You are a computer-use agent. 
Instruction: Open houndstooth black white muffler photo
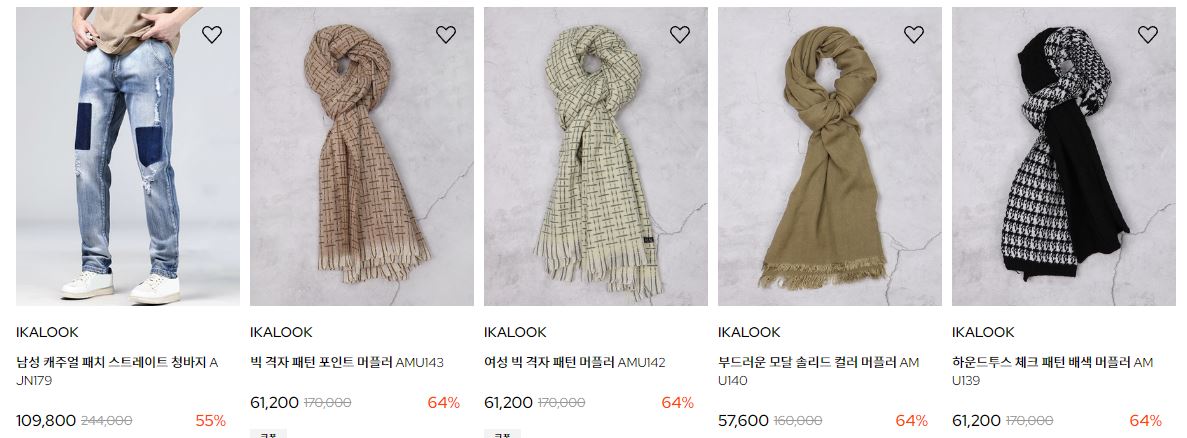coord(1064,157)
